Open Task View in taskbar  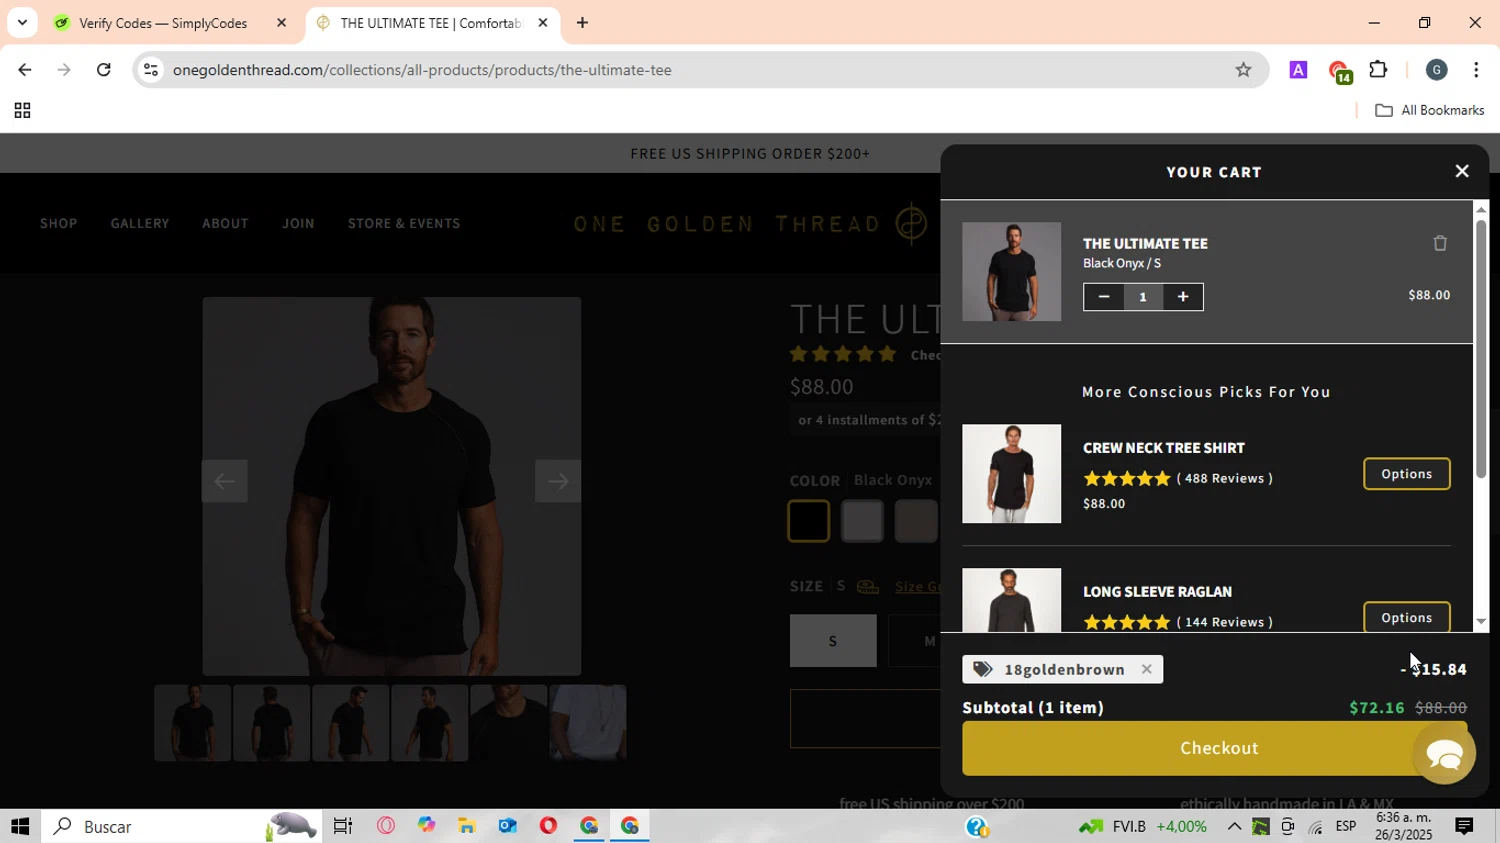pyautogui.click(x=343, y=827)
